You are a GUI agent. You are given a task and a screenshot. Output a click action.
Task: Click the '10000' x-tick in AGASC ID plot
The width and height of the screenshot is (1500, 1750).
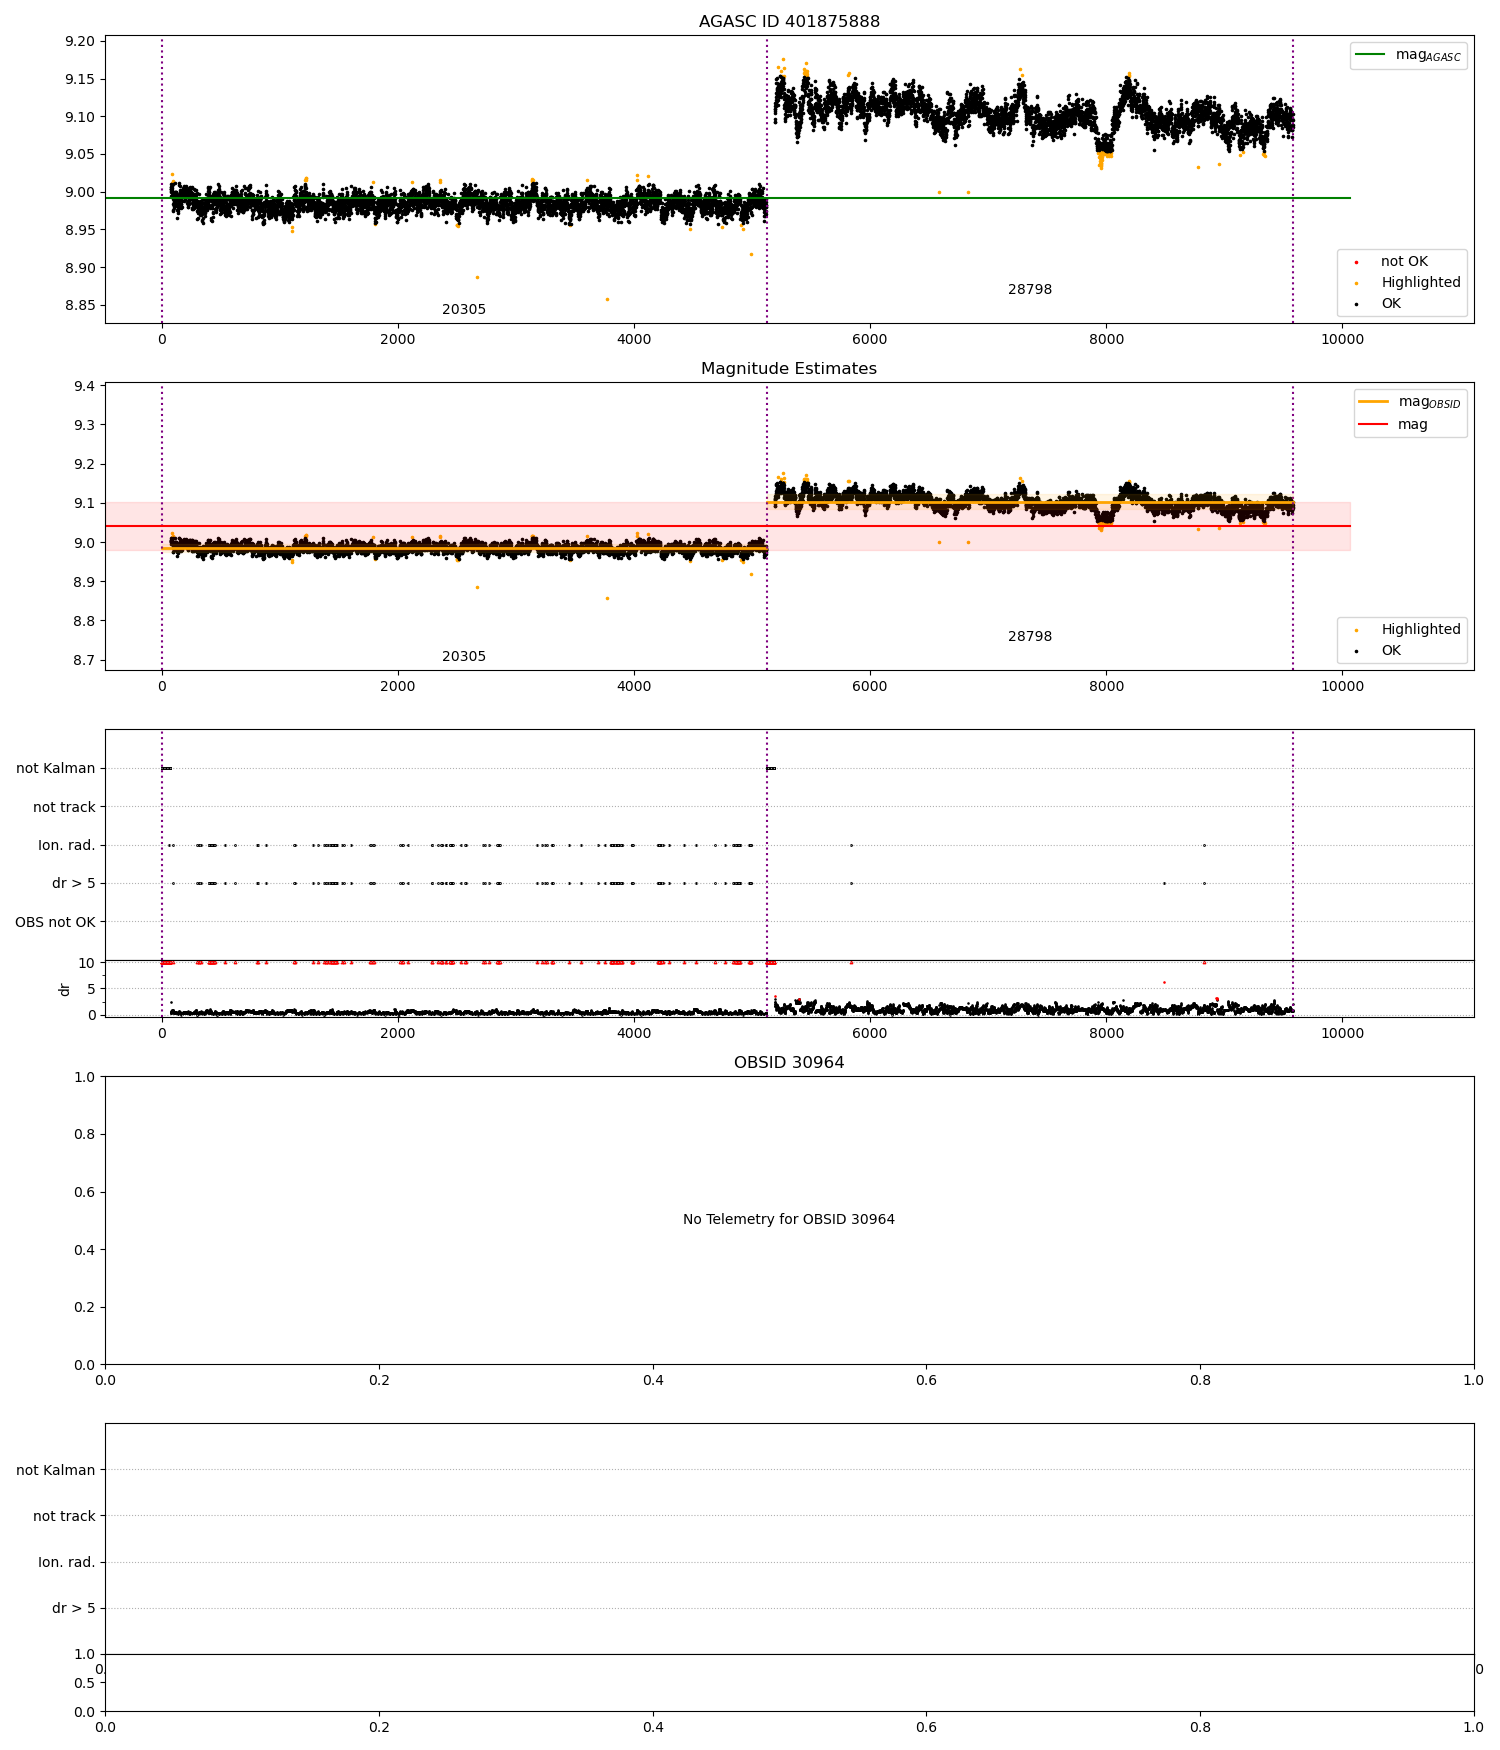pos(1342,339)
